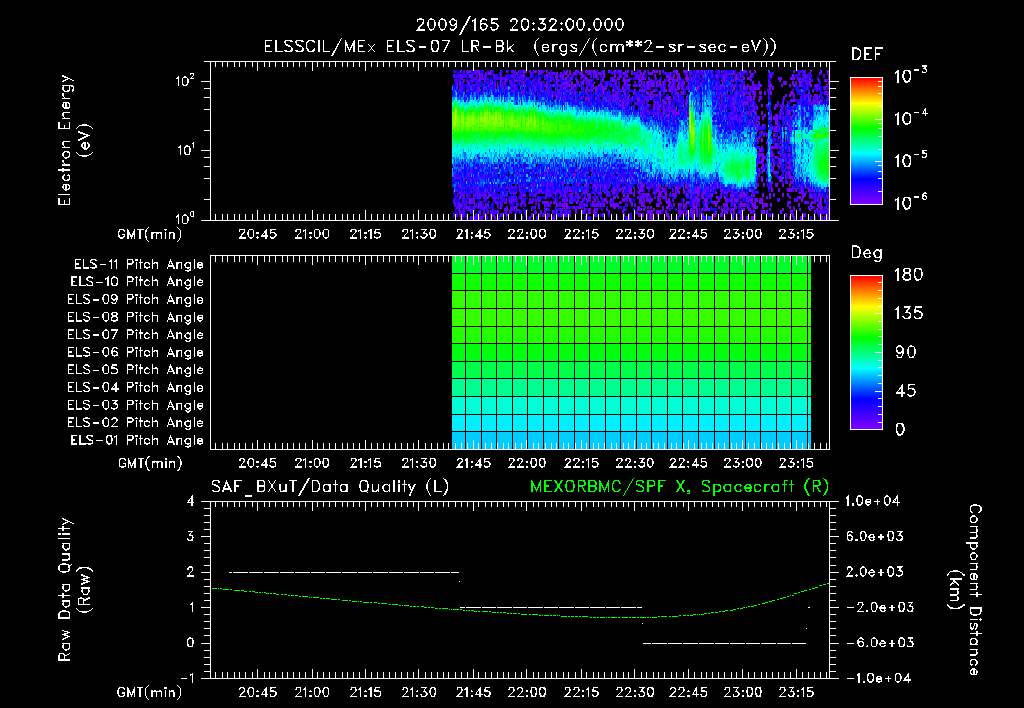
Task: Select the ELS-11 Pitch Angle row label
Action: (138, 265)
